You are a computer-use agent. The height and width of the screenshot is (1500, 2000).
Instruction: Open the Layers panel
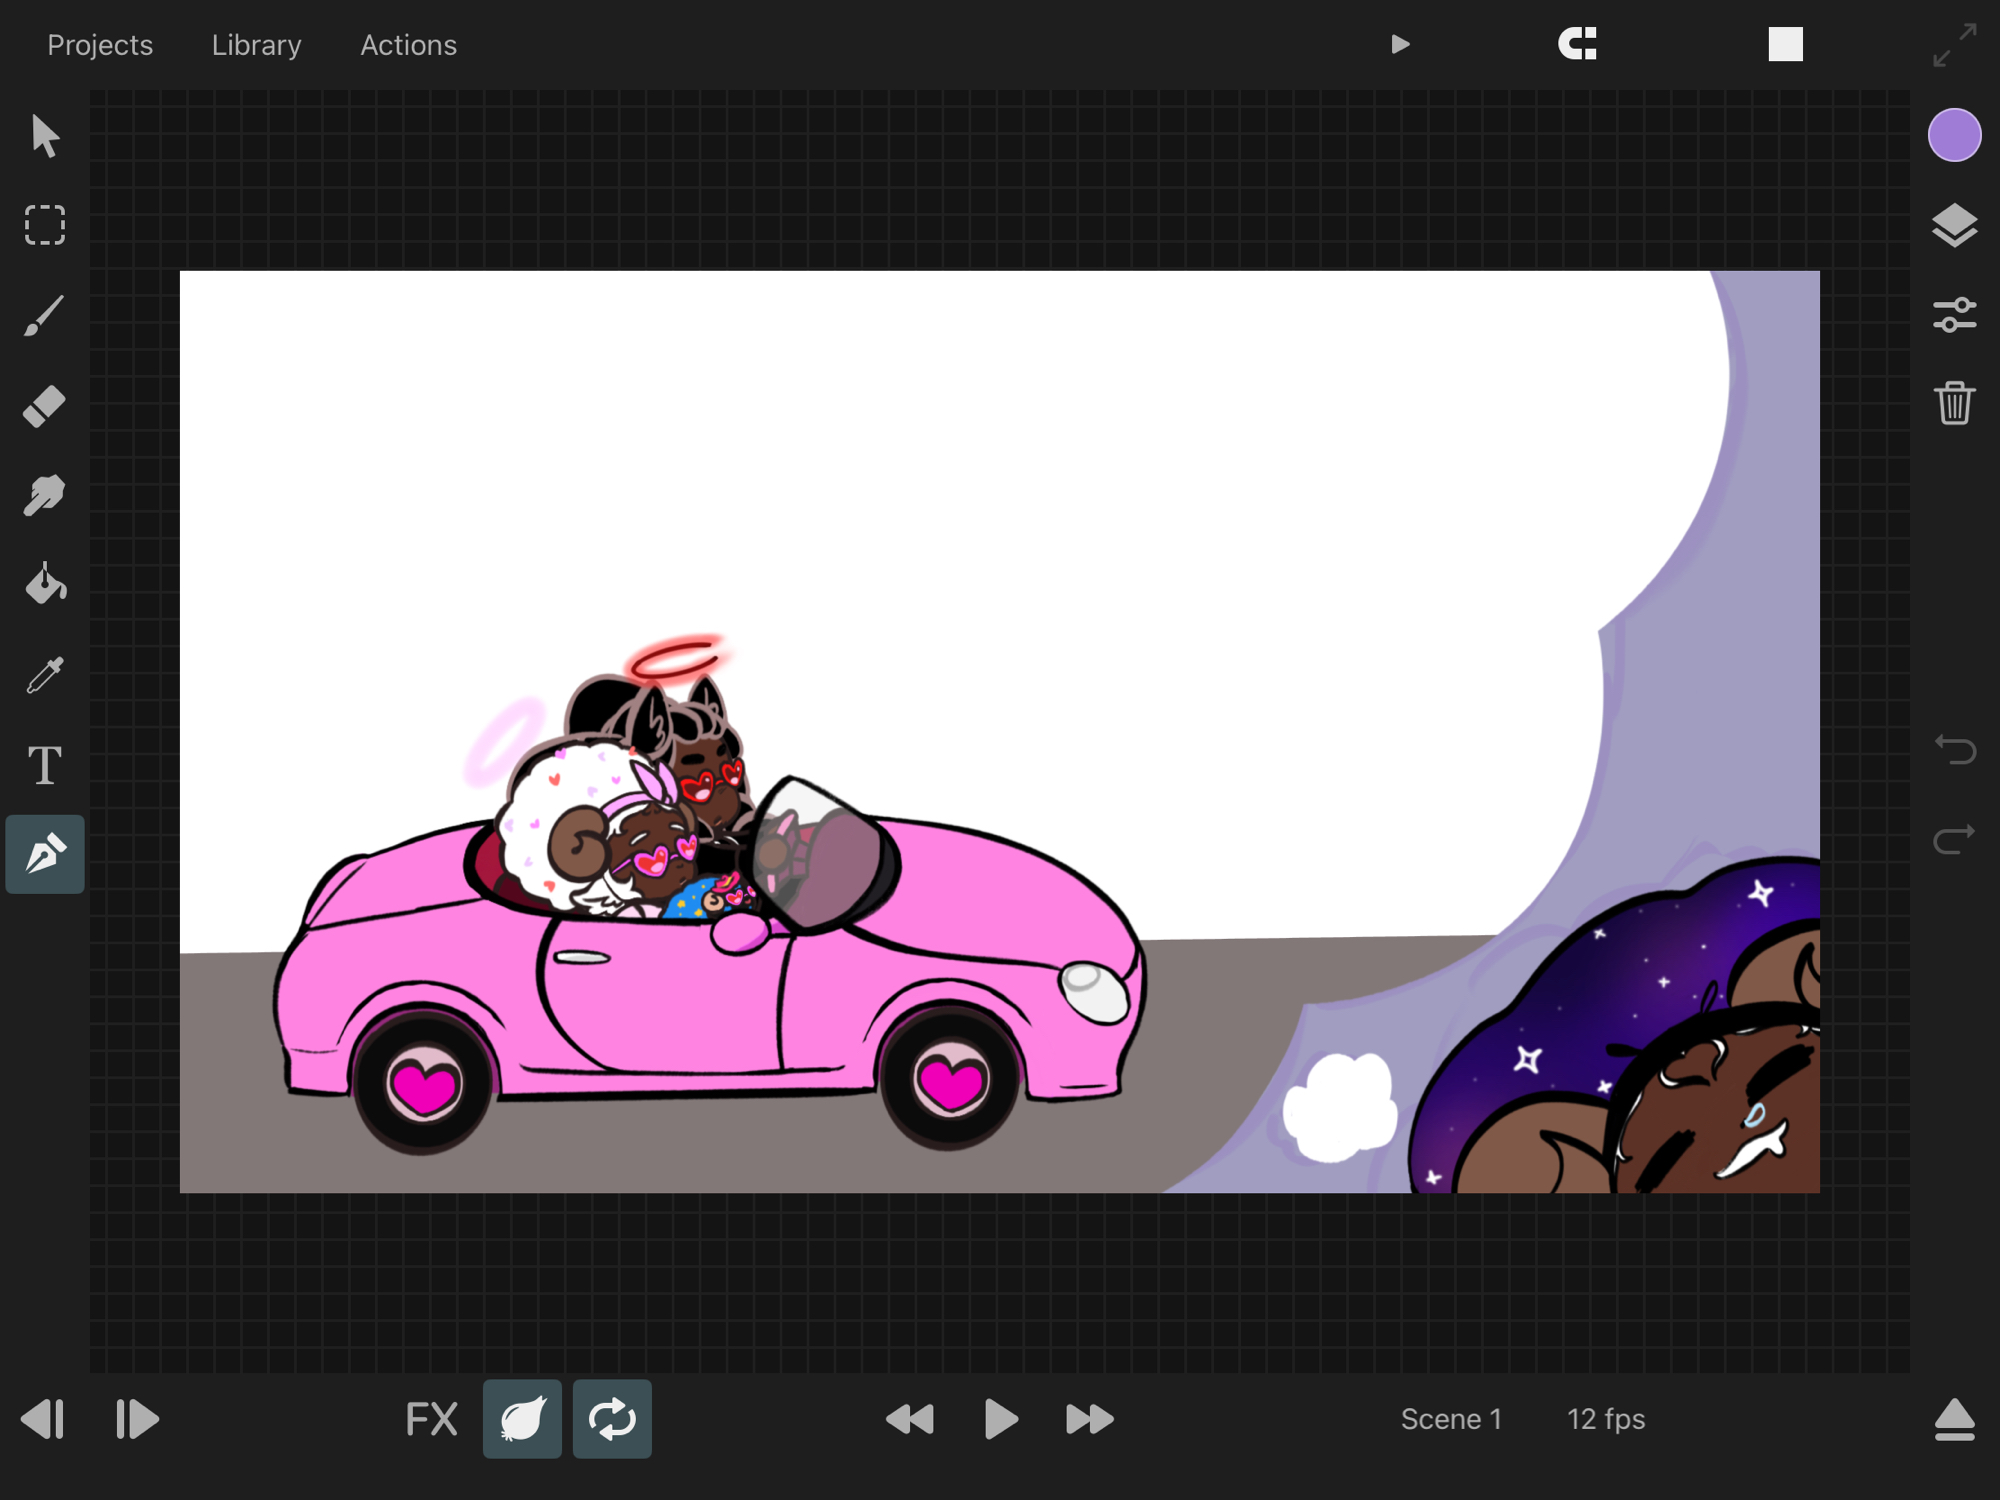pyautogui.click(x=1954, y=226)
